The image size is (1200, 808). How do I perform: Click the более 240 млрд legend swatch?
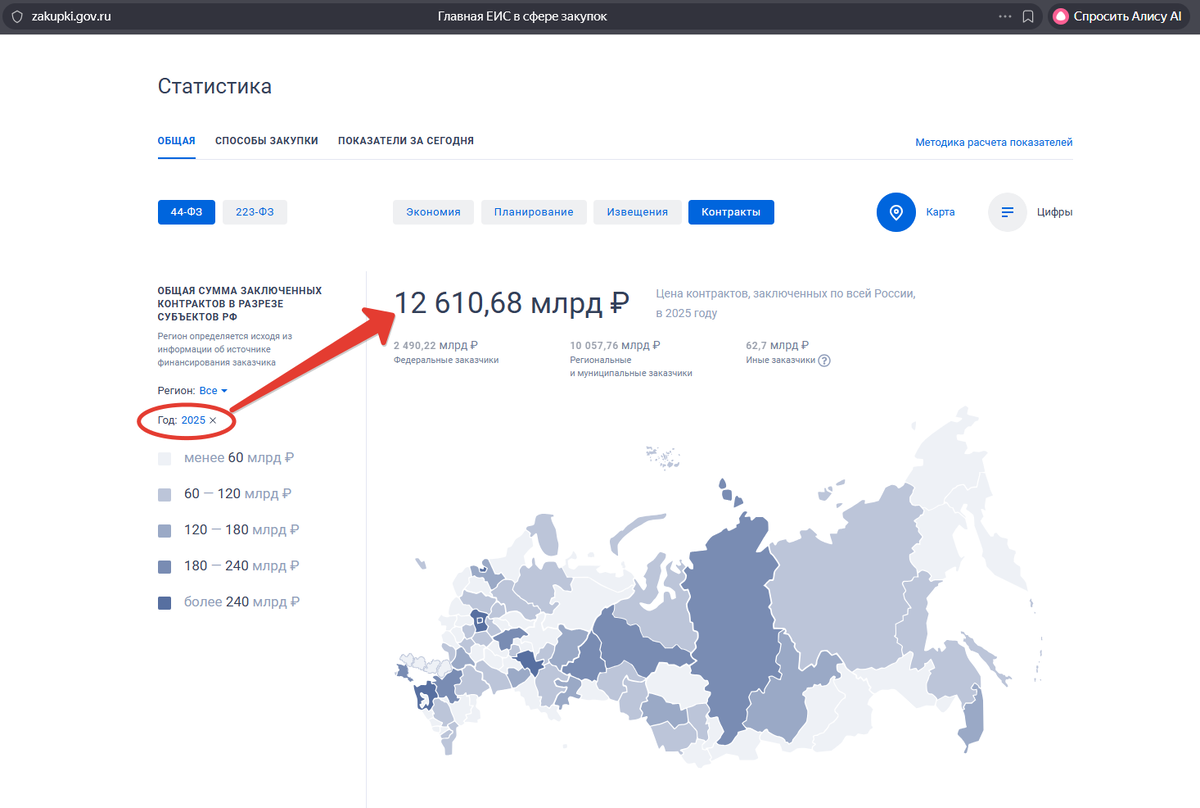(165, 603)
